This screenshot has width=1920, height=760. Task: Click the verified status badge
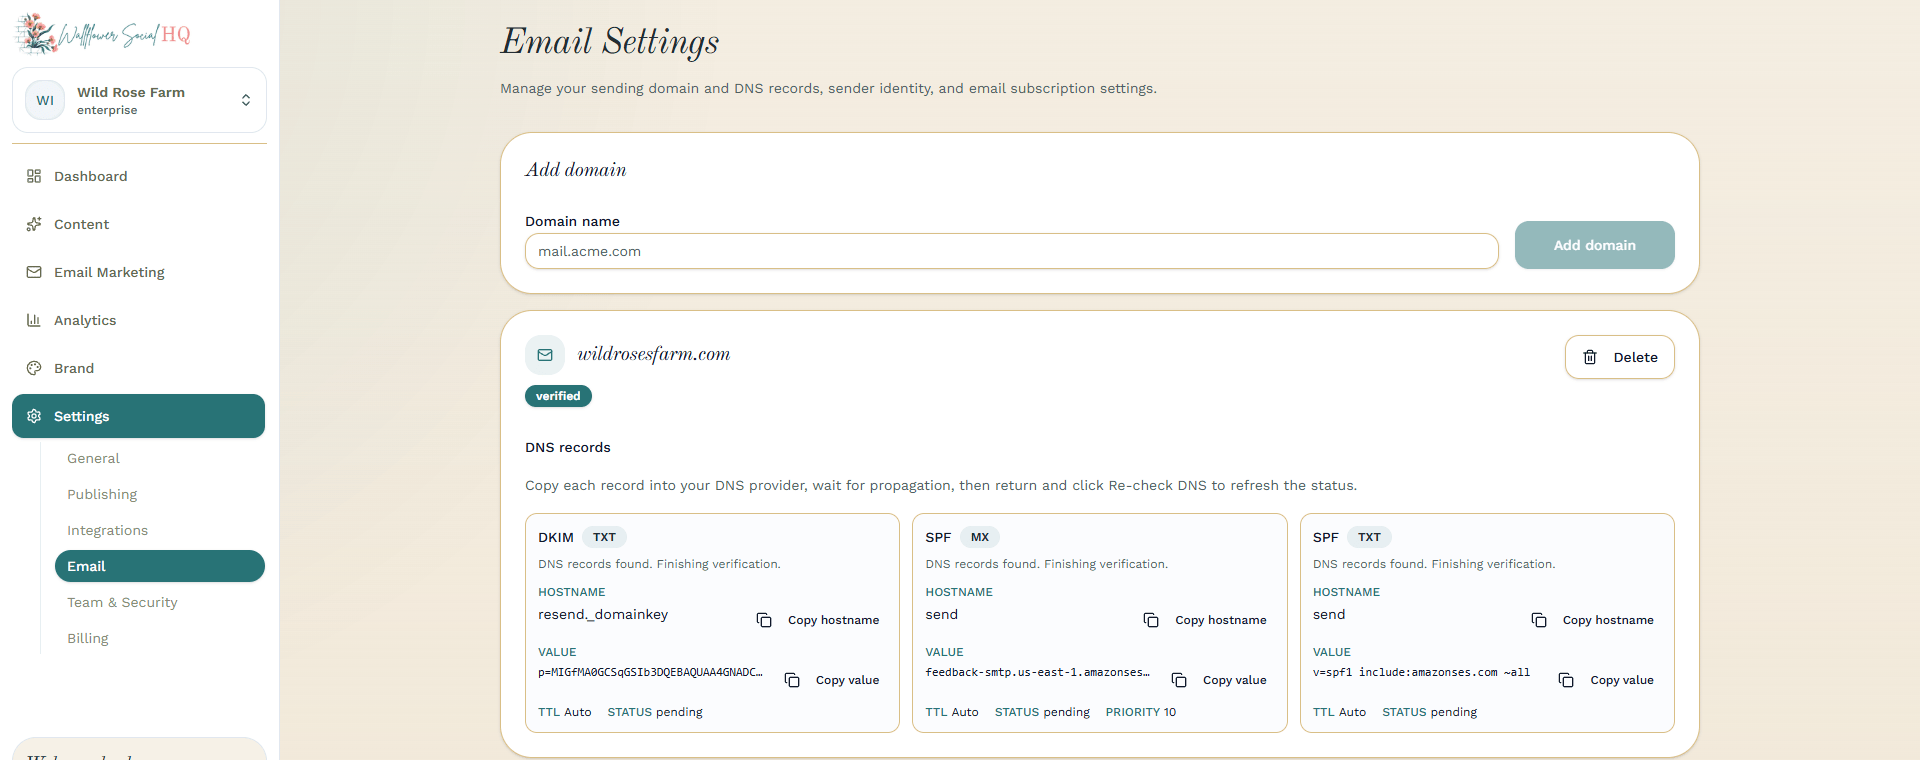coord(558,396)
